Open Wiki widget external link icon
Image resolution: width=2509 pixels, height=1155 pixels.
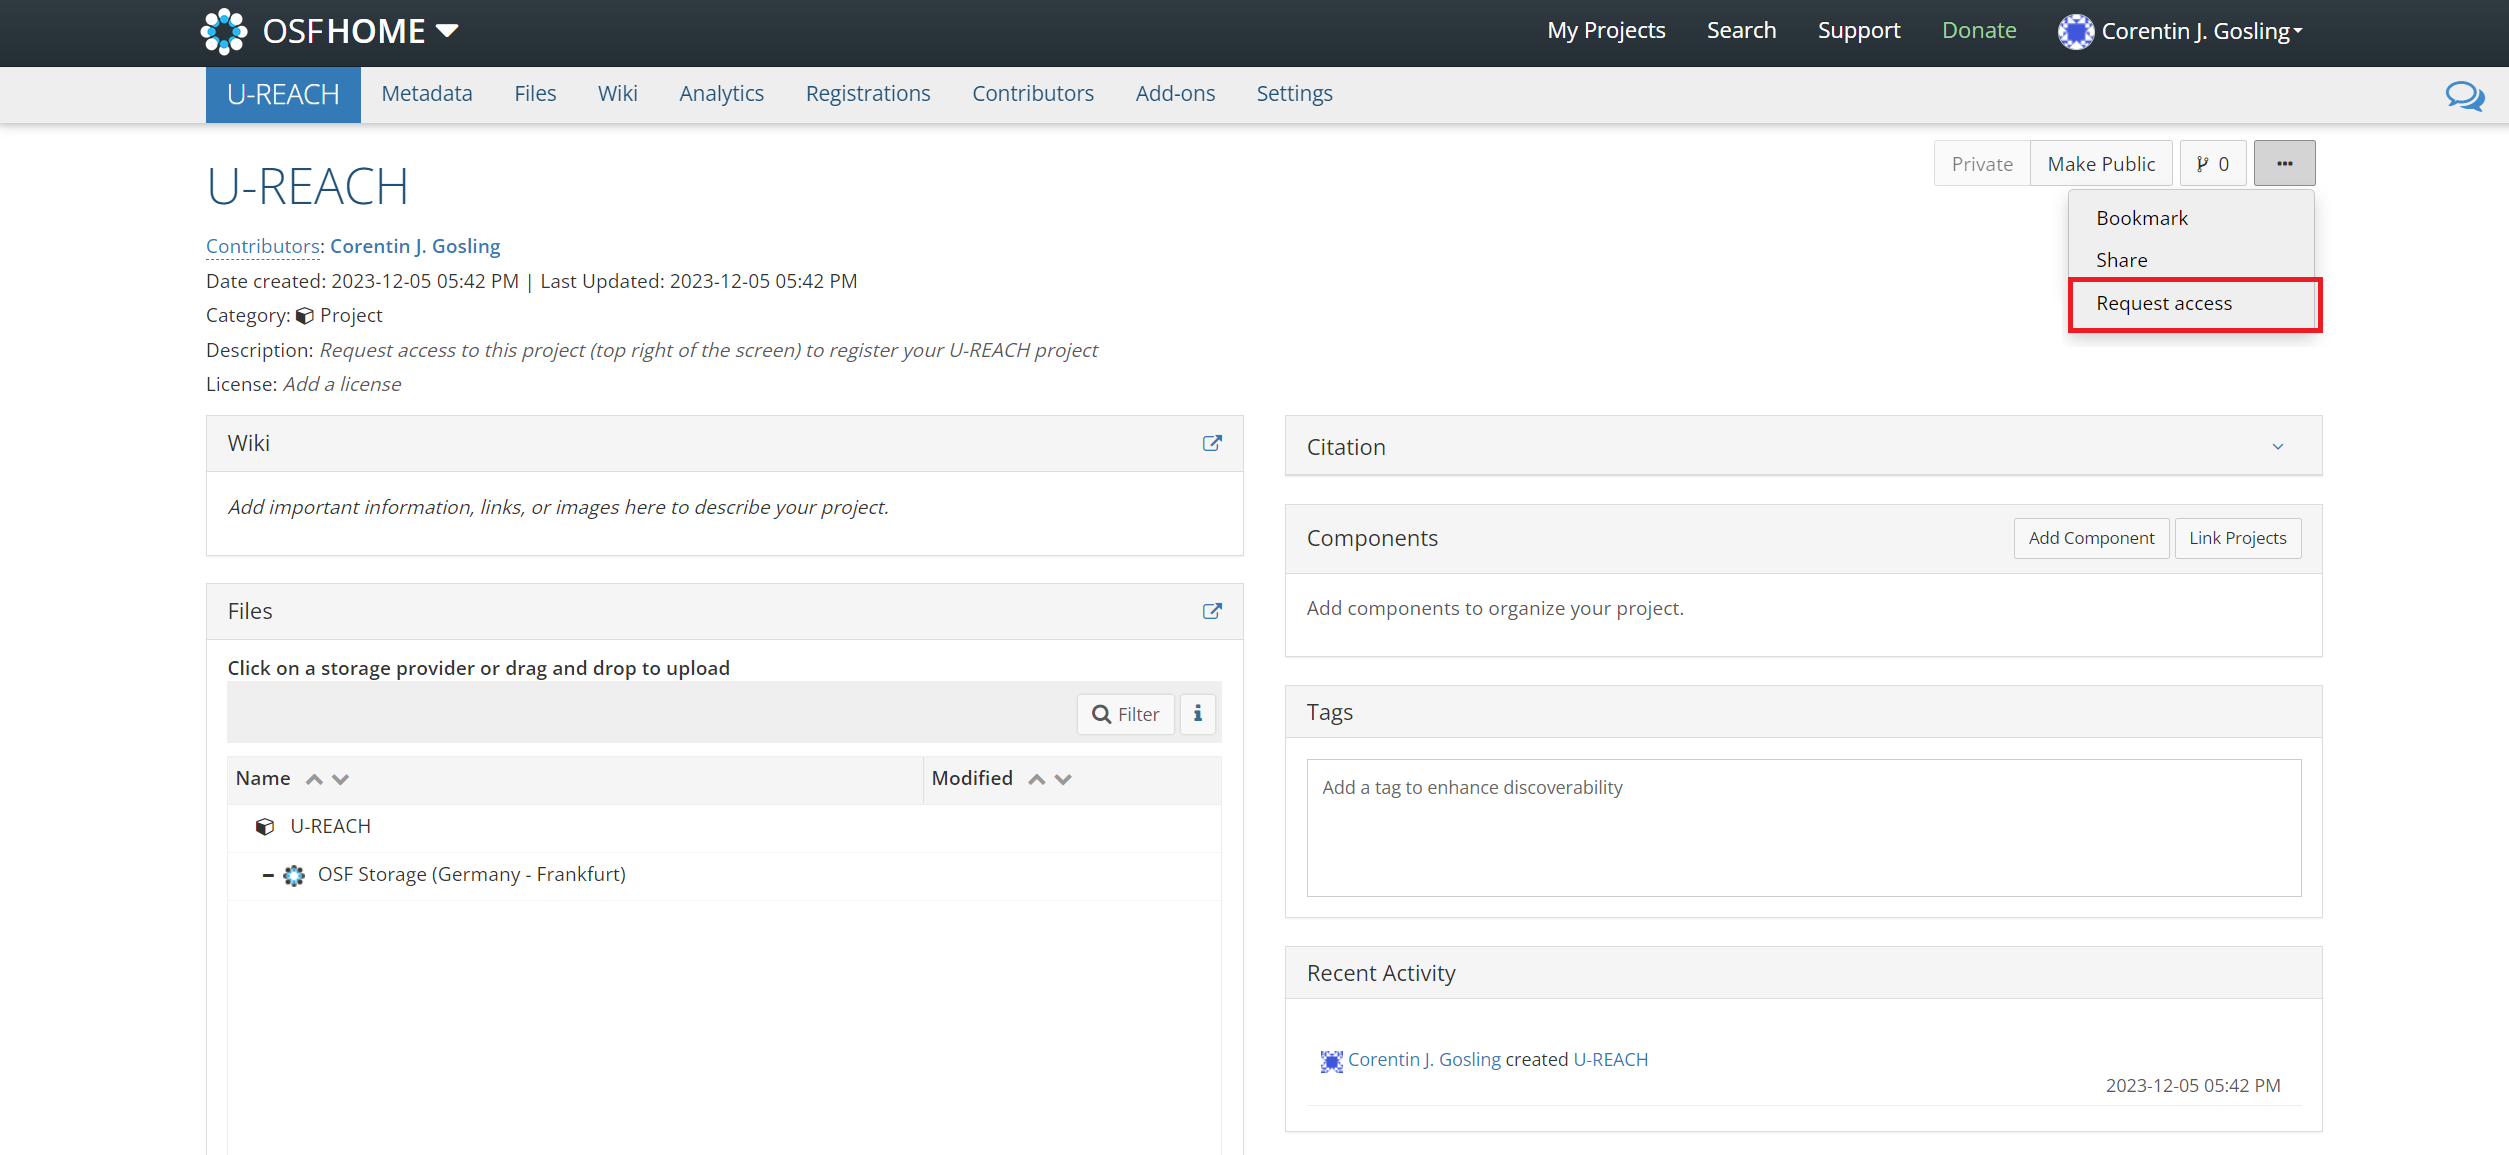tap(1212, 443)
